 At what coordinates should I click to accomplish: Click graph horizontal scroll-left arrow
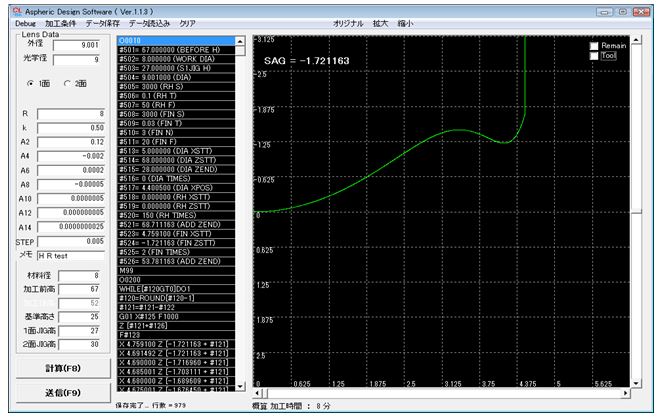pos(258,393)
